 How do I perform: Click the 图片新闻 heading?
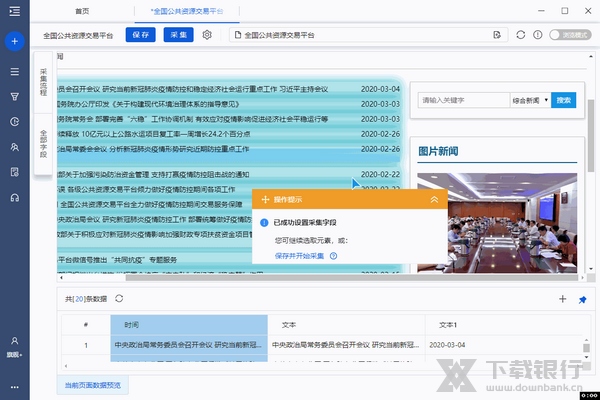tap(438, 151)
